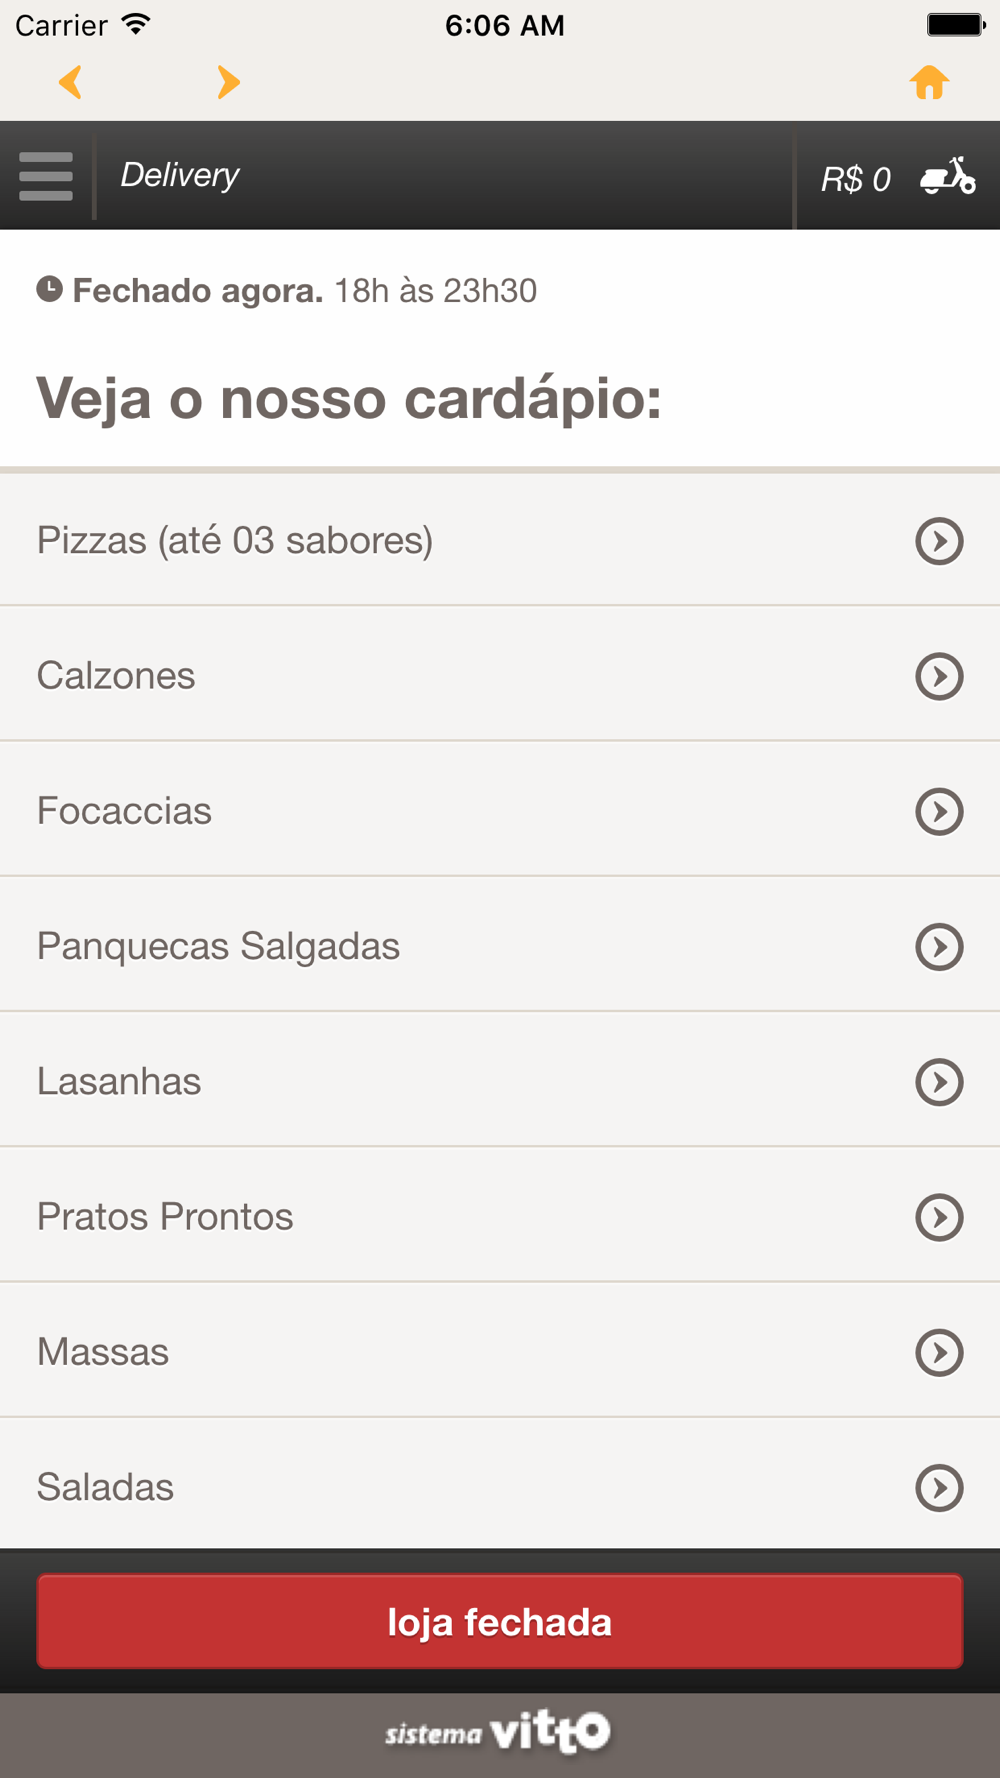Open the hamburger menu

click(46, 176)
